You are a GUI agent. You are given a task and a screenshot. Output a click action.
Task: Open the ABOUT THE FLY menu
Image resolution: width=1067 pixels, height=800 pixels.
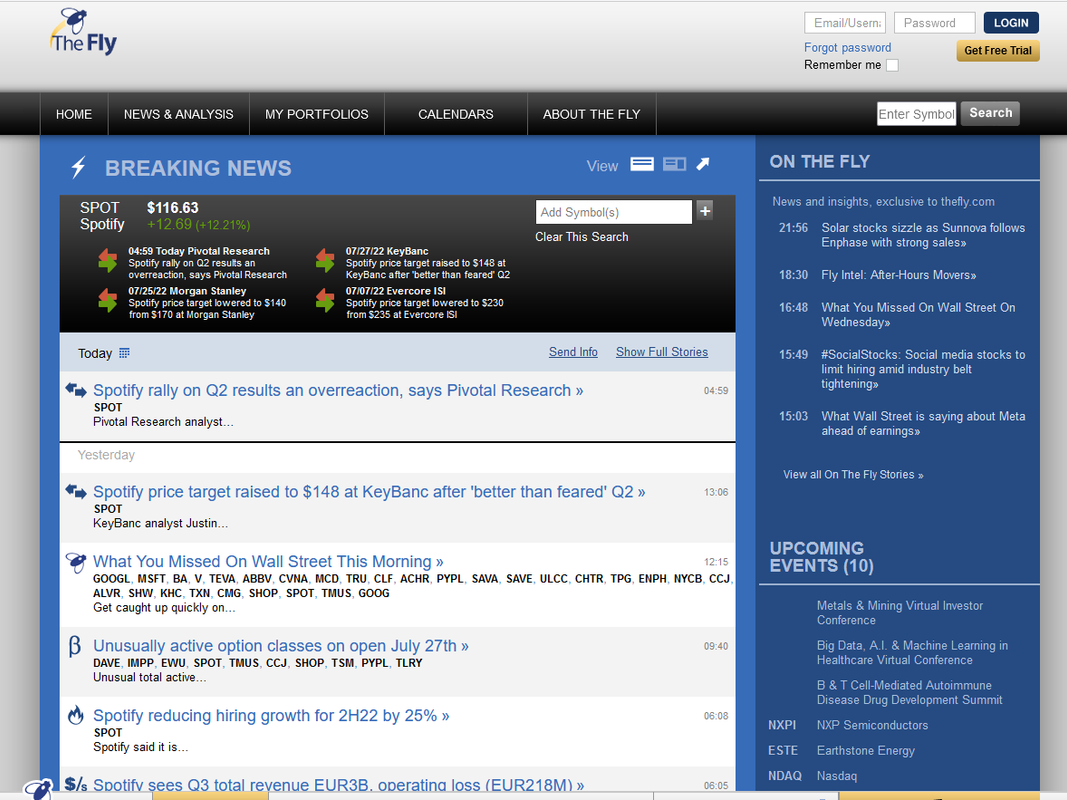coord(591,114)
